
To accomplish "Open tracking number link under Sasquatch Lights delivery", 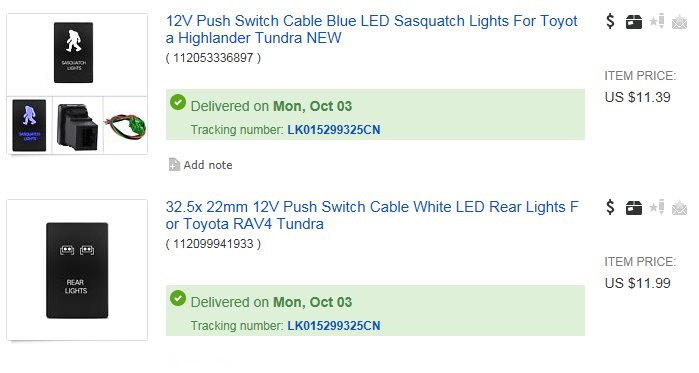I will pyautogui.click(x=333, y=130).
